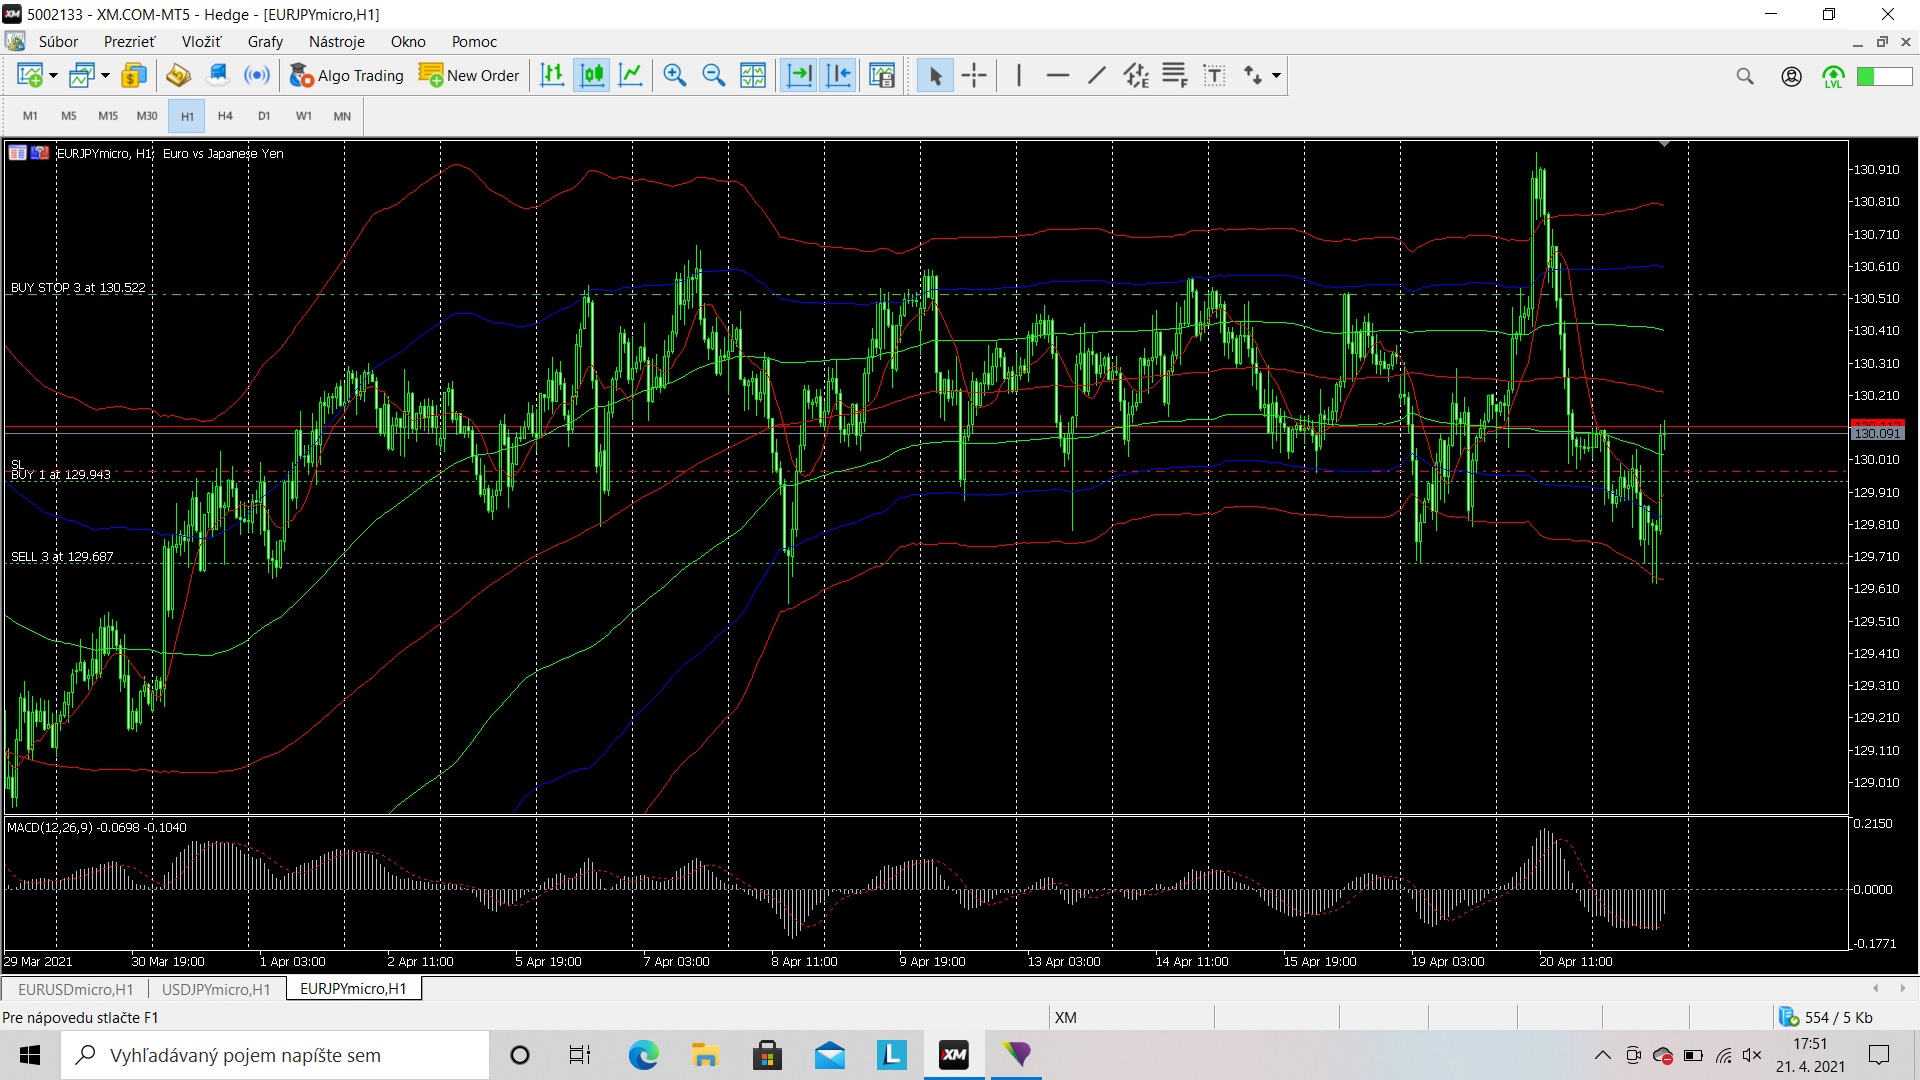Select the trendline drawing tool
Viewport: 1920px width, 1080px height.
[1097, 75]
